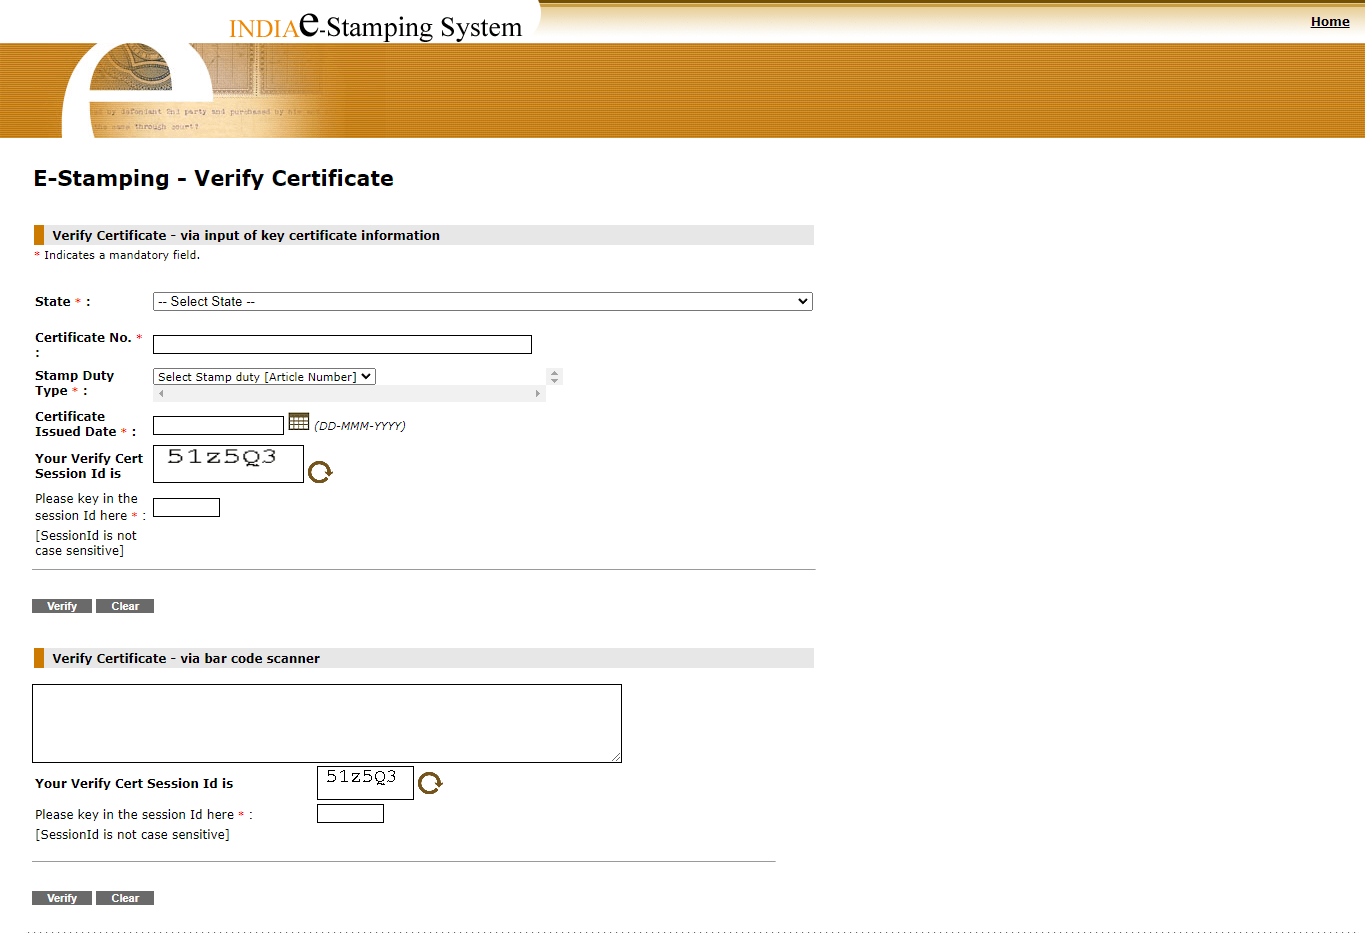Click Verify button under bar code scanner section
Screen dimensions: 1365x933
pyautogui.click(x=62, y=898)
